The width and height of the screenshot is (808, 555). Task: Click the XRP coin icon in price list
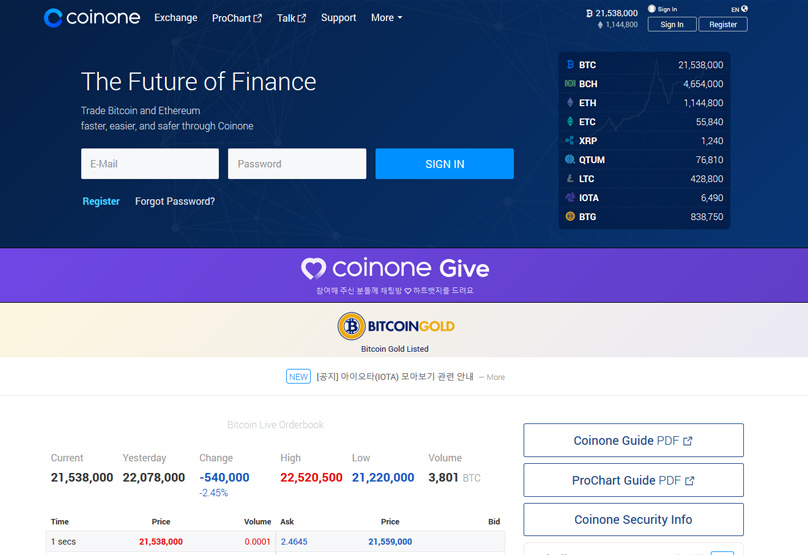[x=570, y=140]
